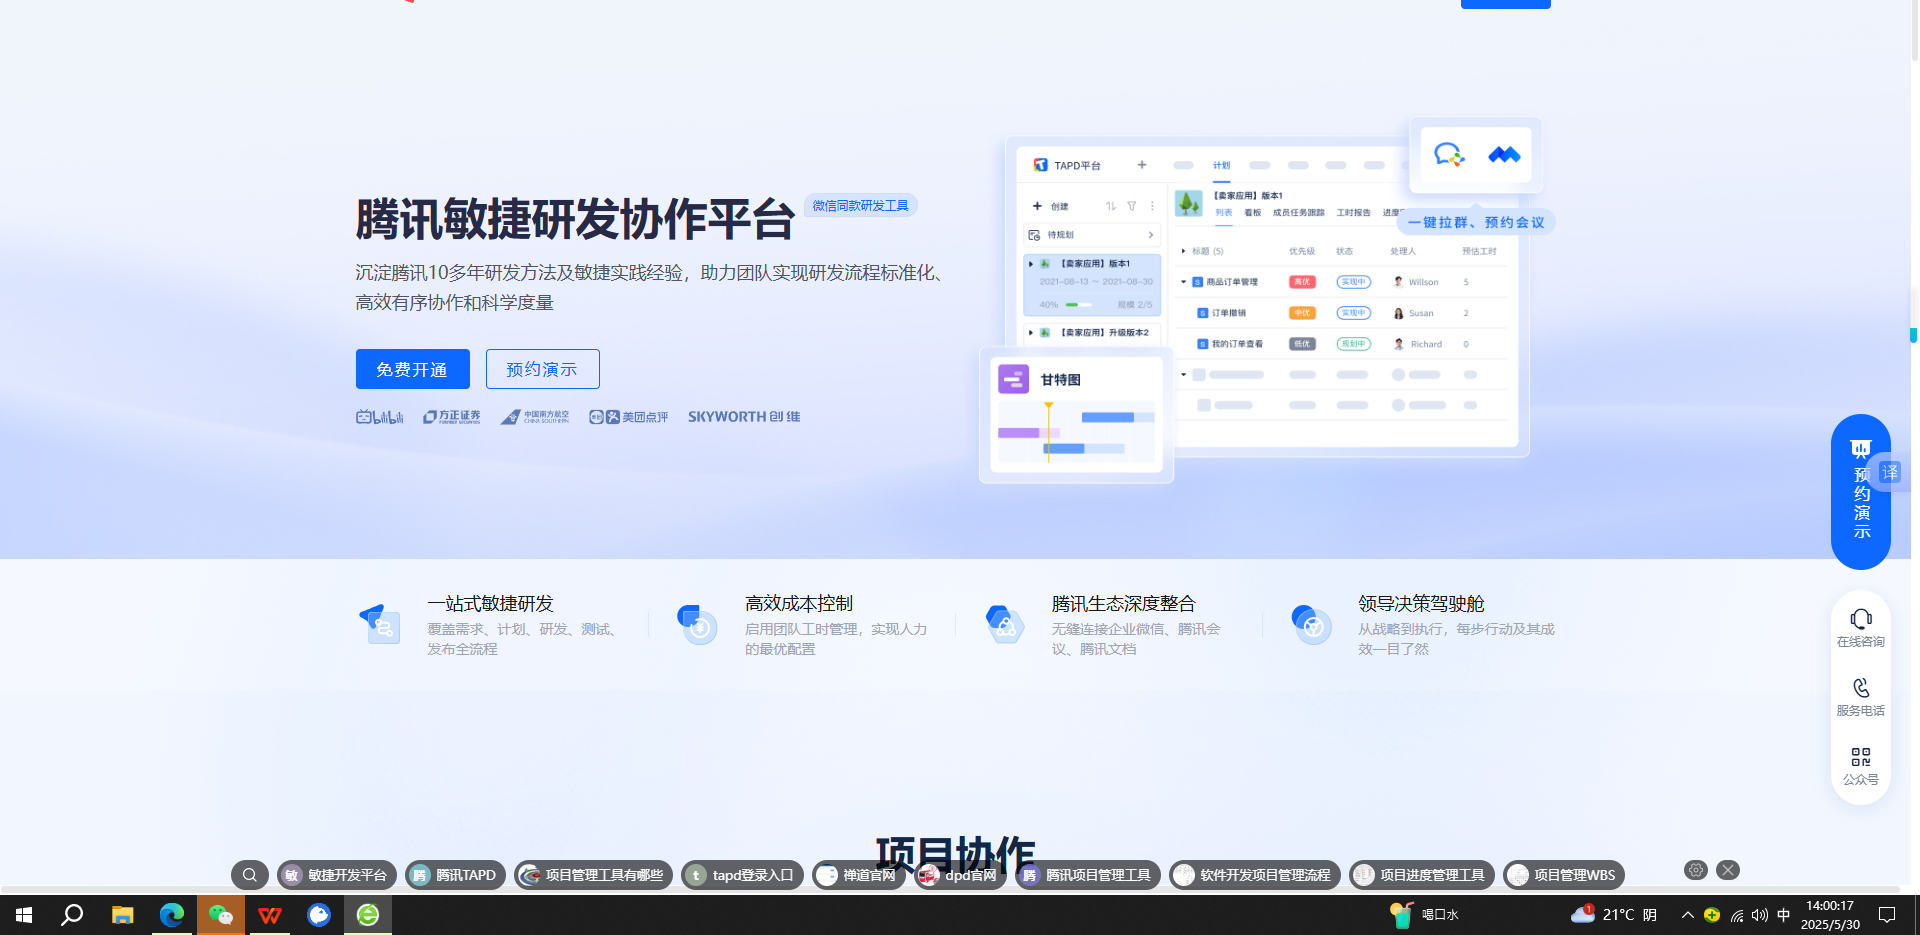Screen dimensions: 1920x935
Task: Expand 【卖家应用】升级版本2 arrow
Action: 1032,332
